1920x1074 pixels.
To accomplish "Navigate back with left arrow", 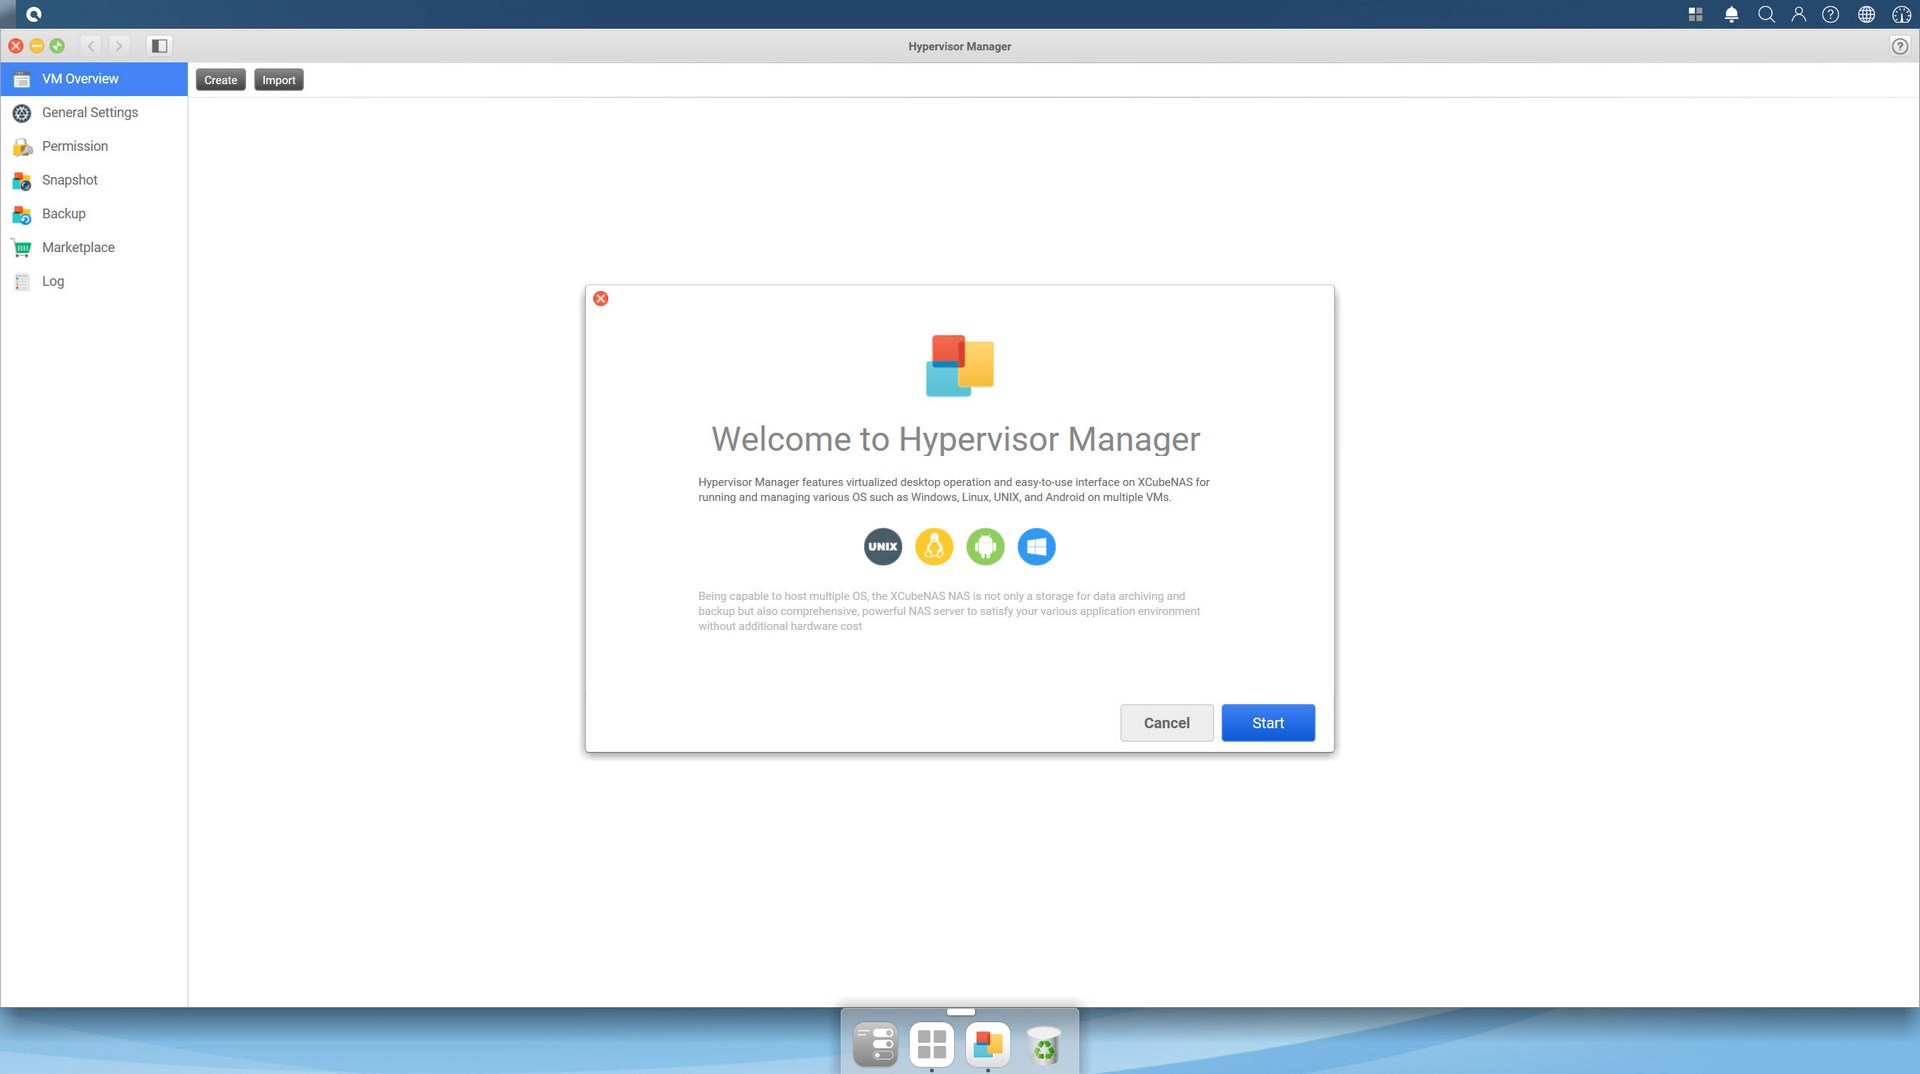I will (91, 46).
